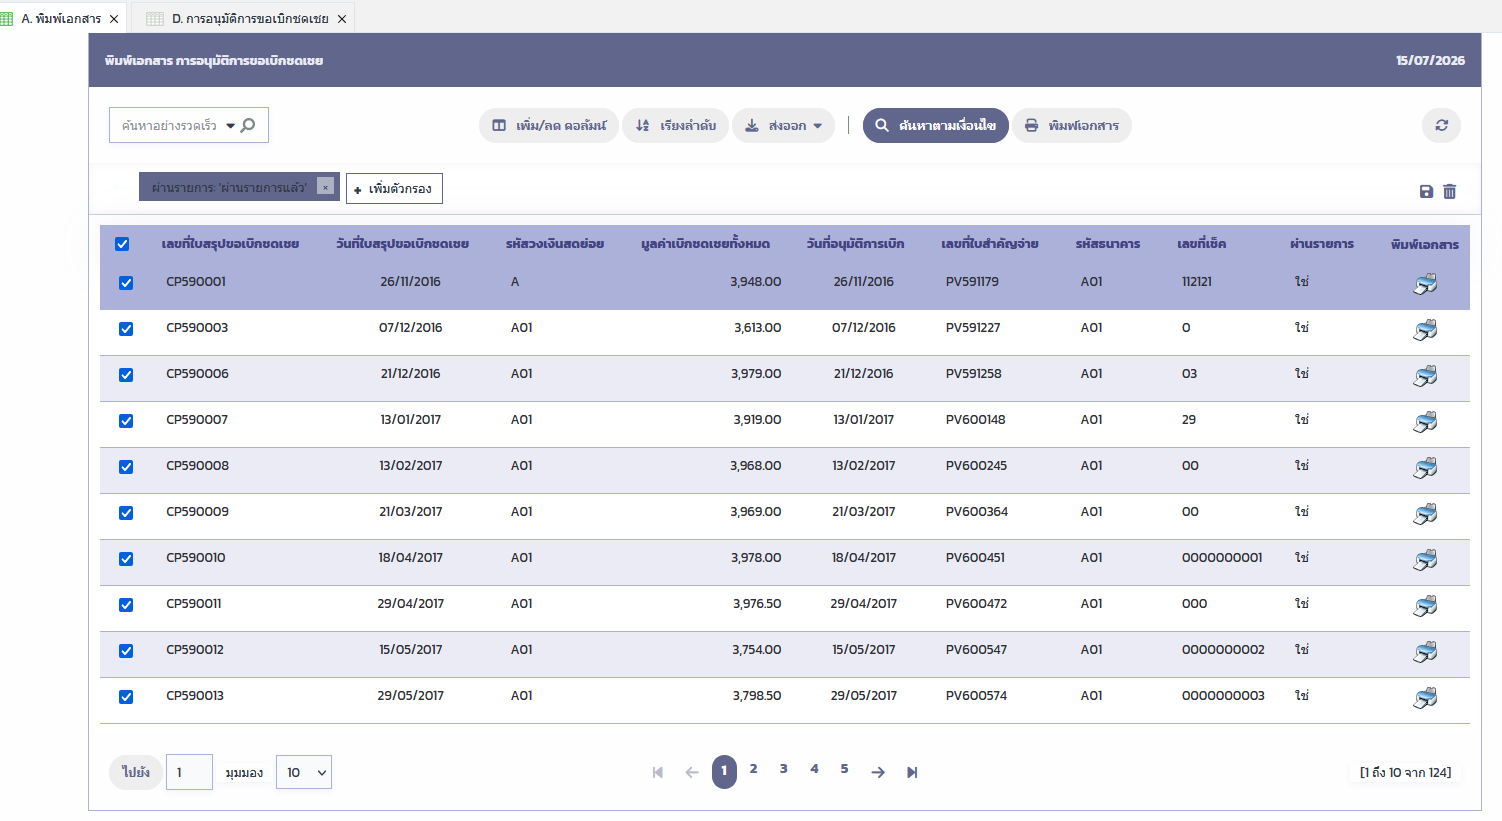Switch to tab D. การอนุมัติการขอเบิกชดเชย
Image resolution: width=1502 pixels, height=821 pixels.
coord(250,19)
